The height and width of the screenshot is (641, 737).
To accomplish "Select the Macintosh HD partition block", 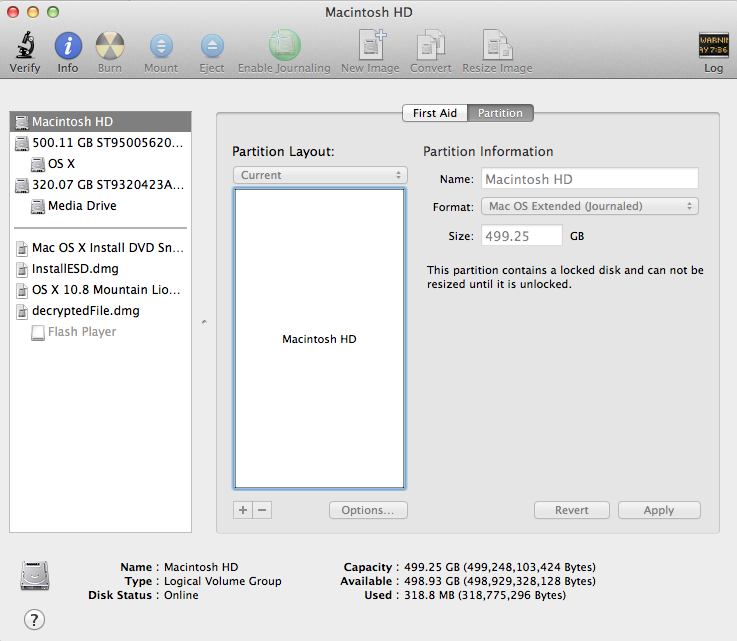I will [x=319, y=339].
